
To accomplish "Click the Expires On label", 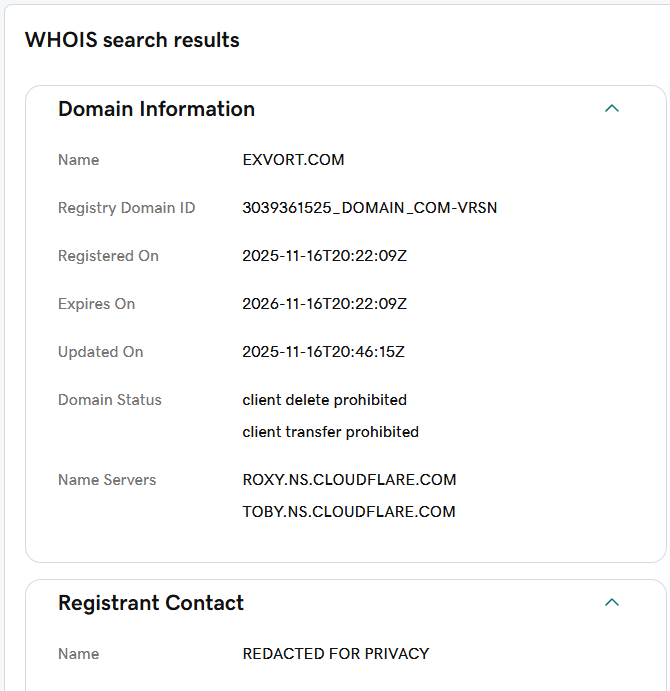I will coord(96,304).
